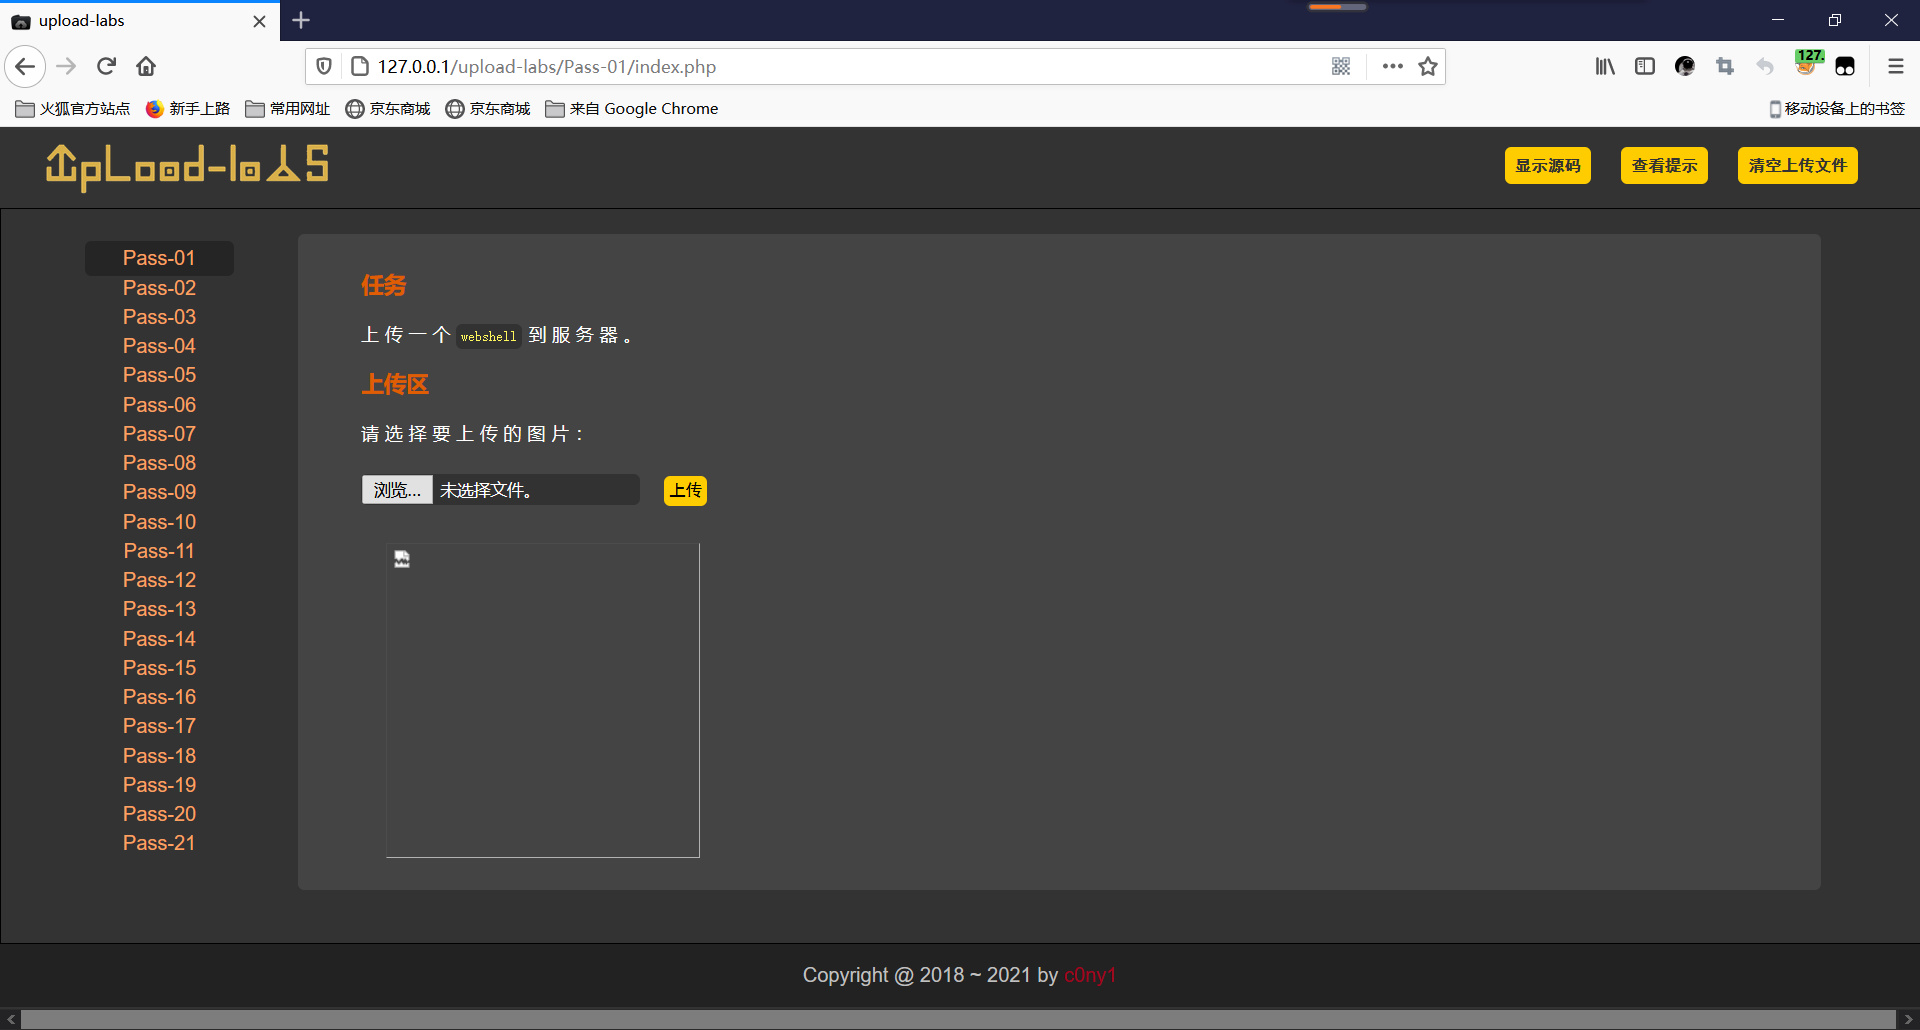
Task: Bookmark this page with the star icon
Action: [1428, 66]
